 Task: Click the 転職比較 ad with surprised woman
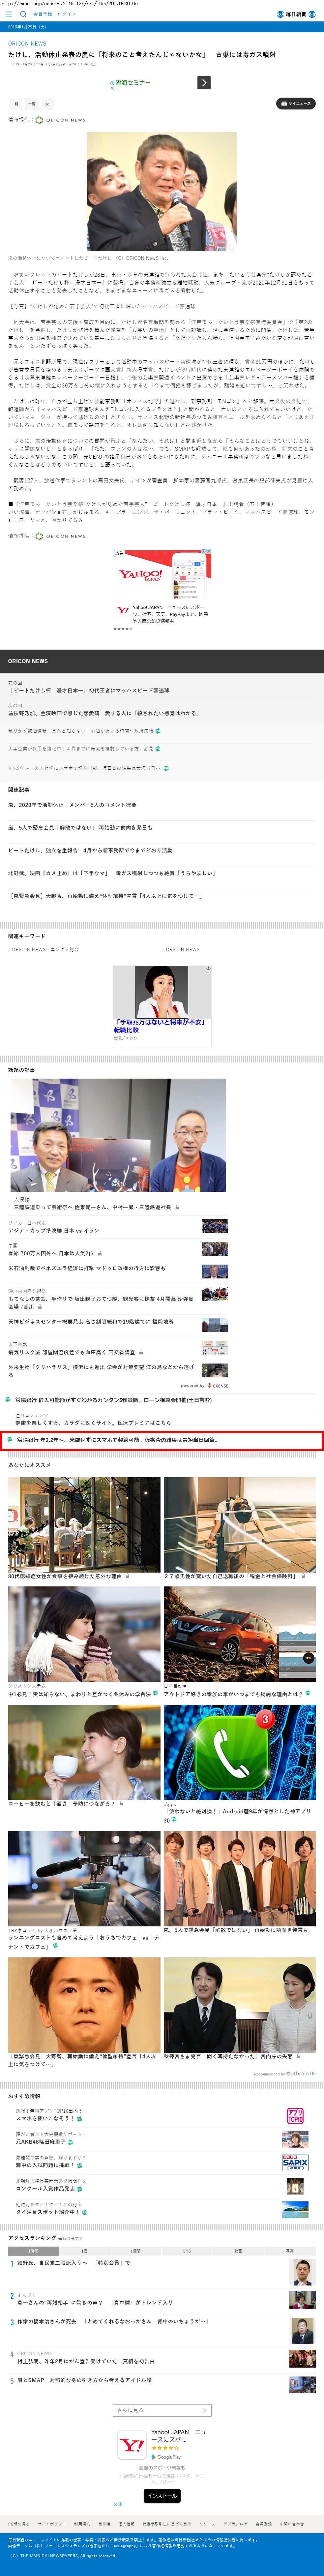(x=162, y=1006)
